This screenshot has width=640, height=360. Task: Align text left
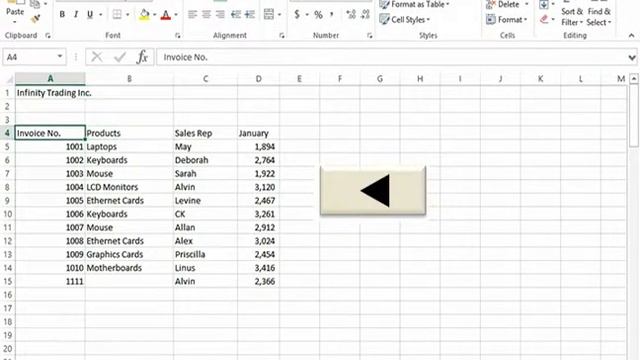click(192, 15)
